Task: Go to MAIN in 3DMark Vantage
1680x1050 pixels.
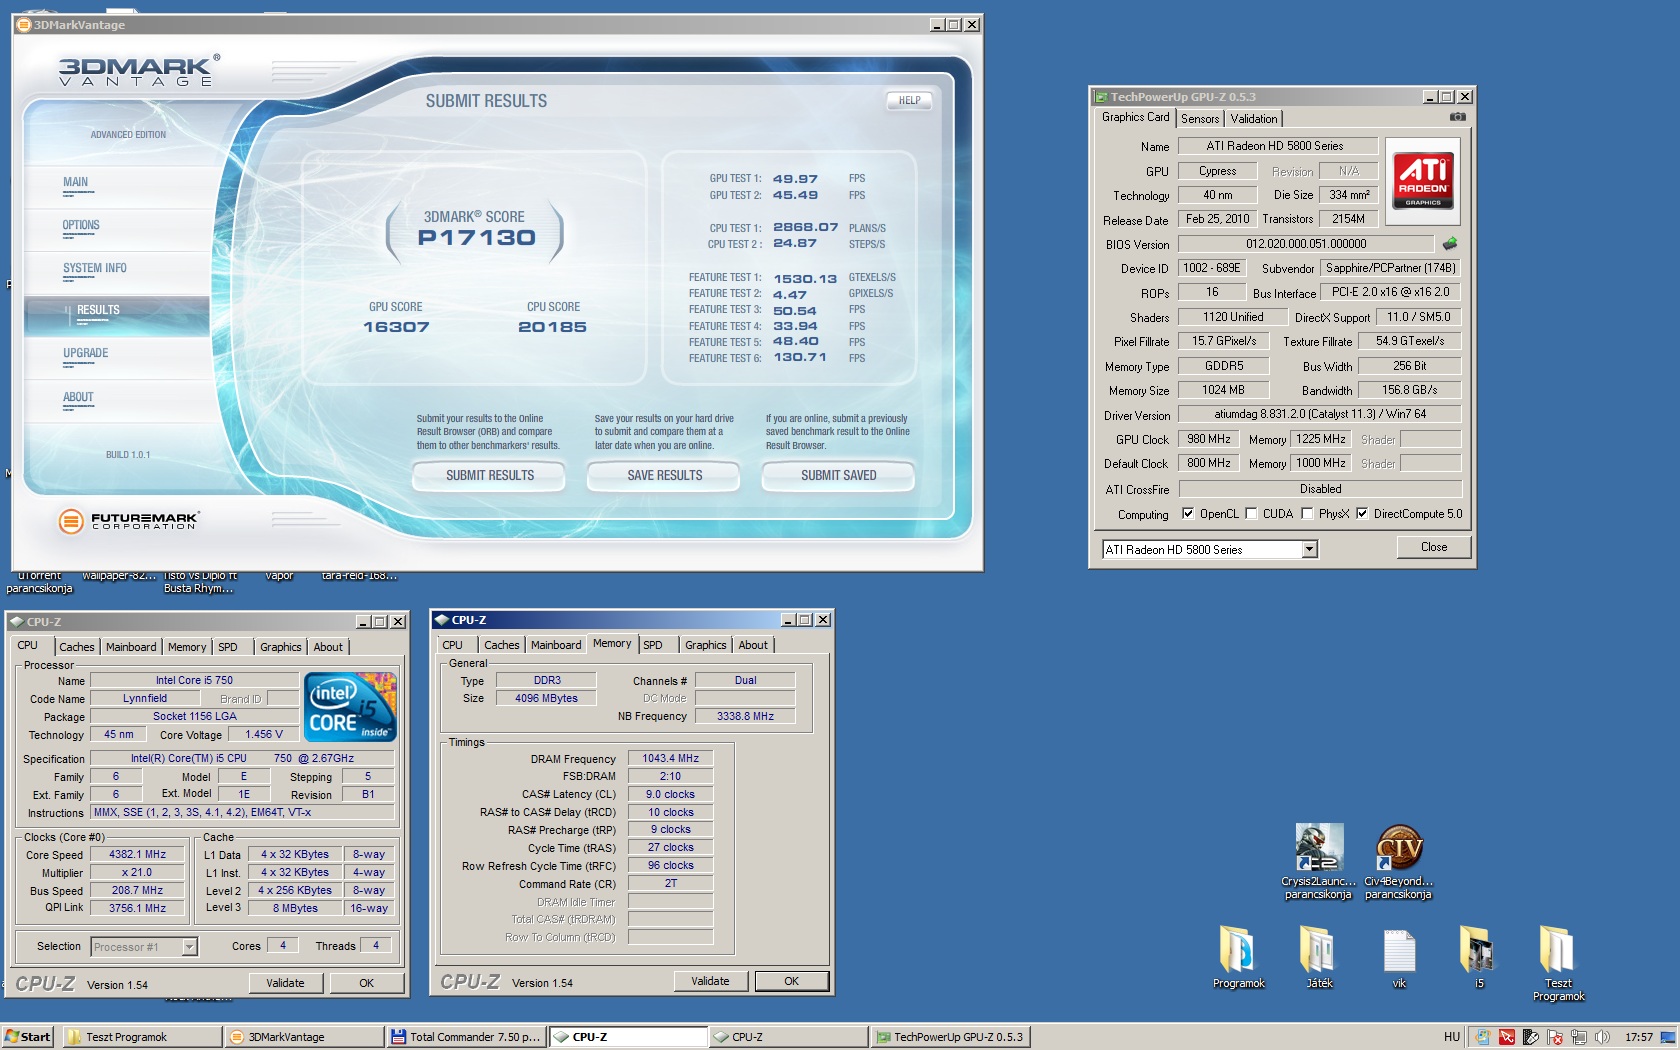Action: [75, 182]
